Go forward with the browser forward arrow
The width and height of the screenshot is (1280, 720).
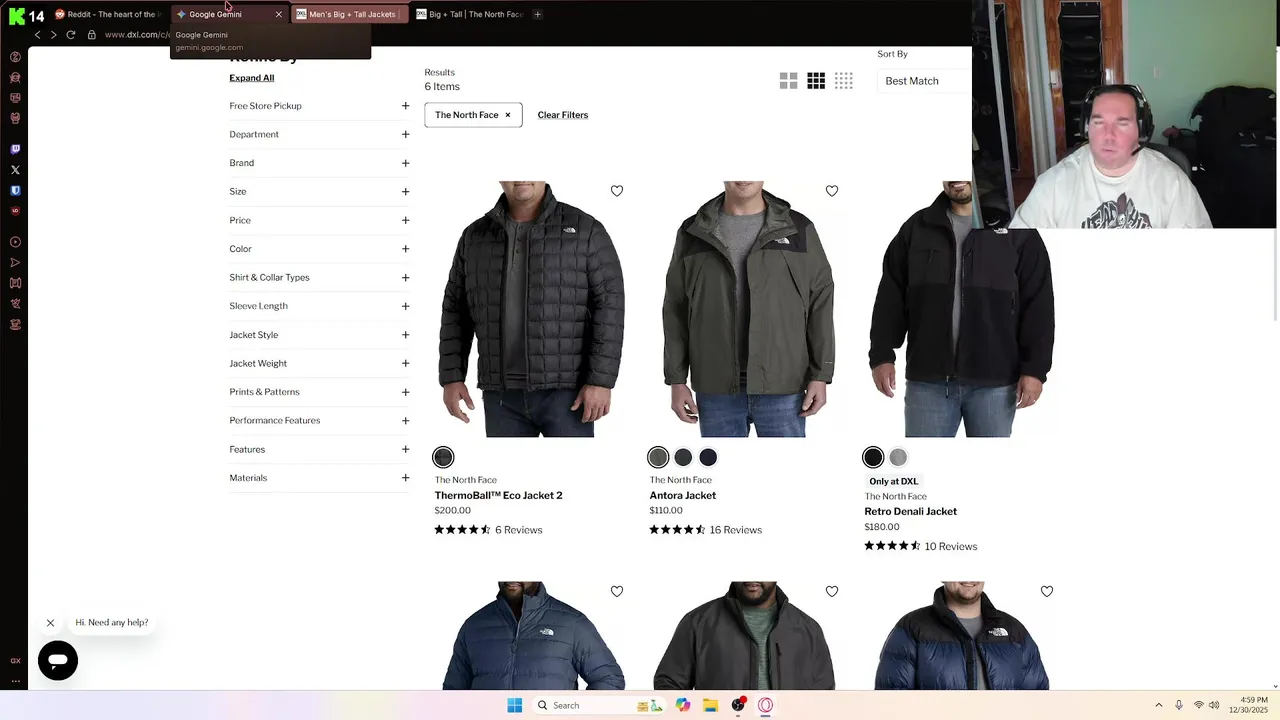coord(54,35)
